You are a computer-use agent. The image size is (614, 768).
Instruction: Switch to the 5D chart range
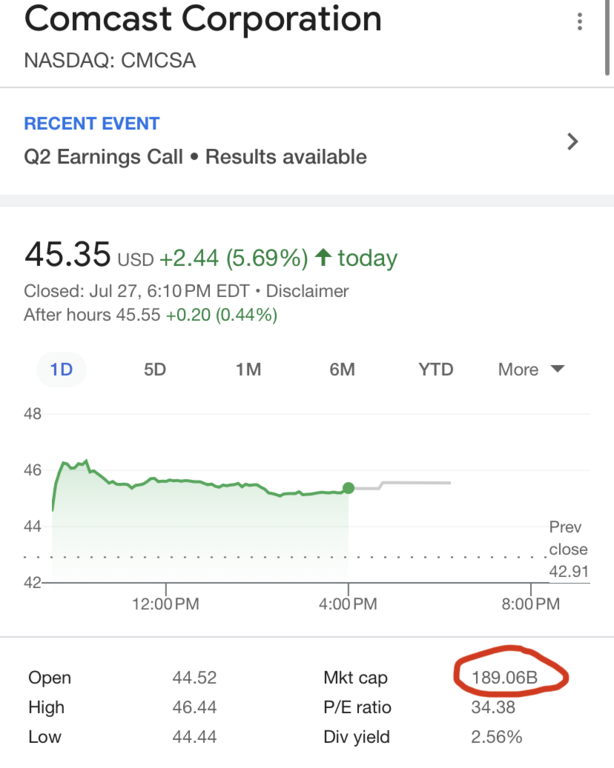155,369
